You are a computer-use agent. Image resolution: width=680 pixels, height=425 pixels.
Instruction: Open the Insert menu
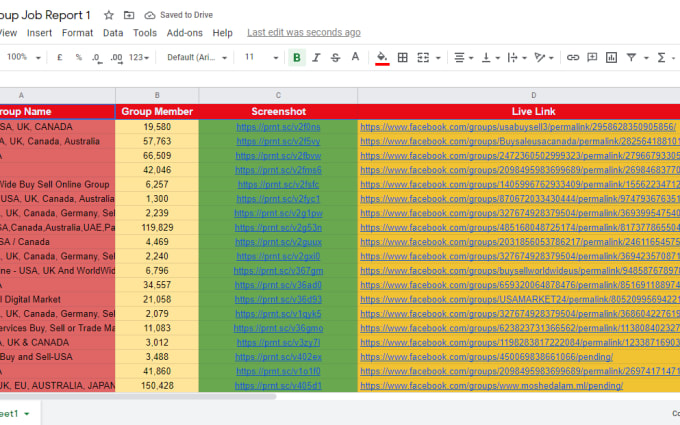39,33
